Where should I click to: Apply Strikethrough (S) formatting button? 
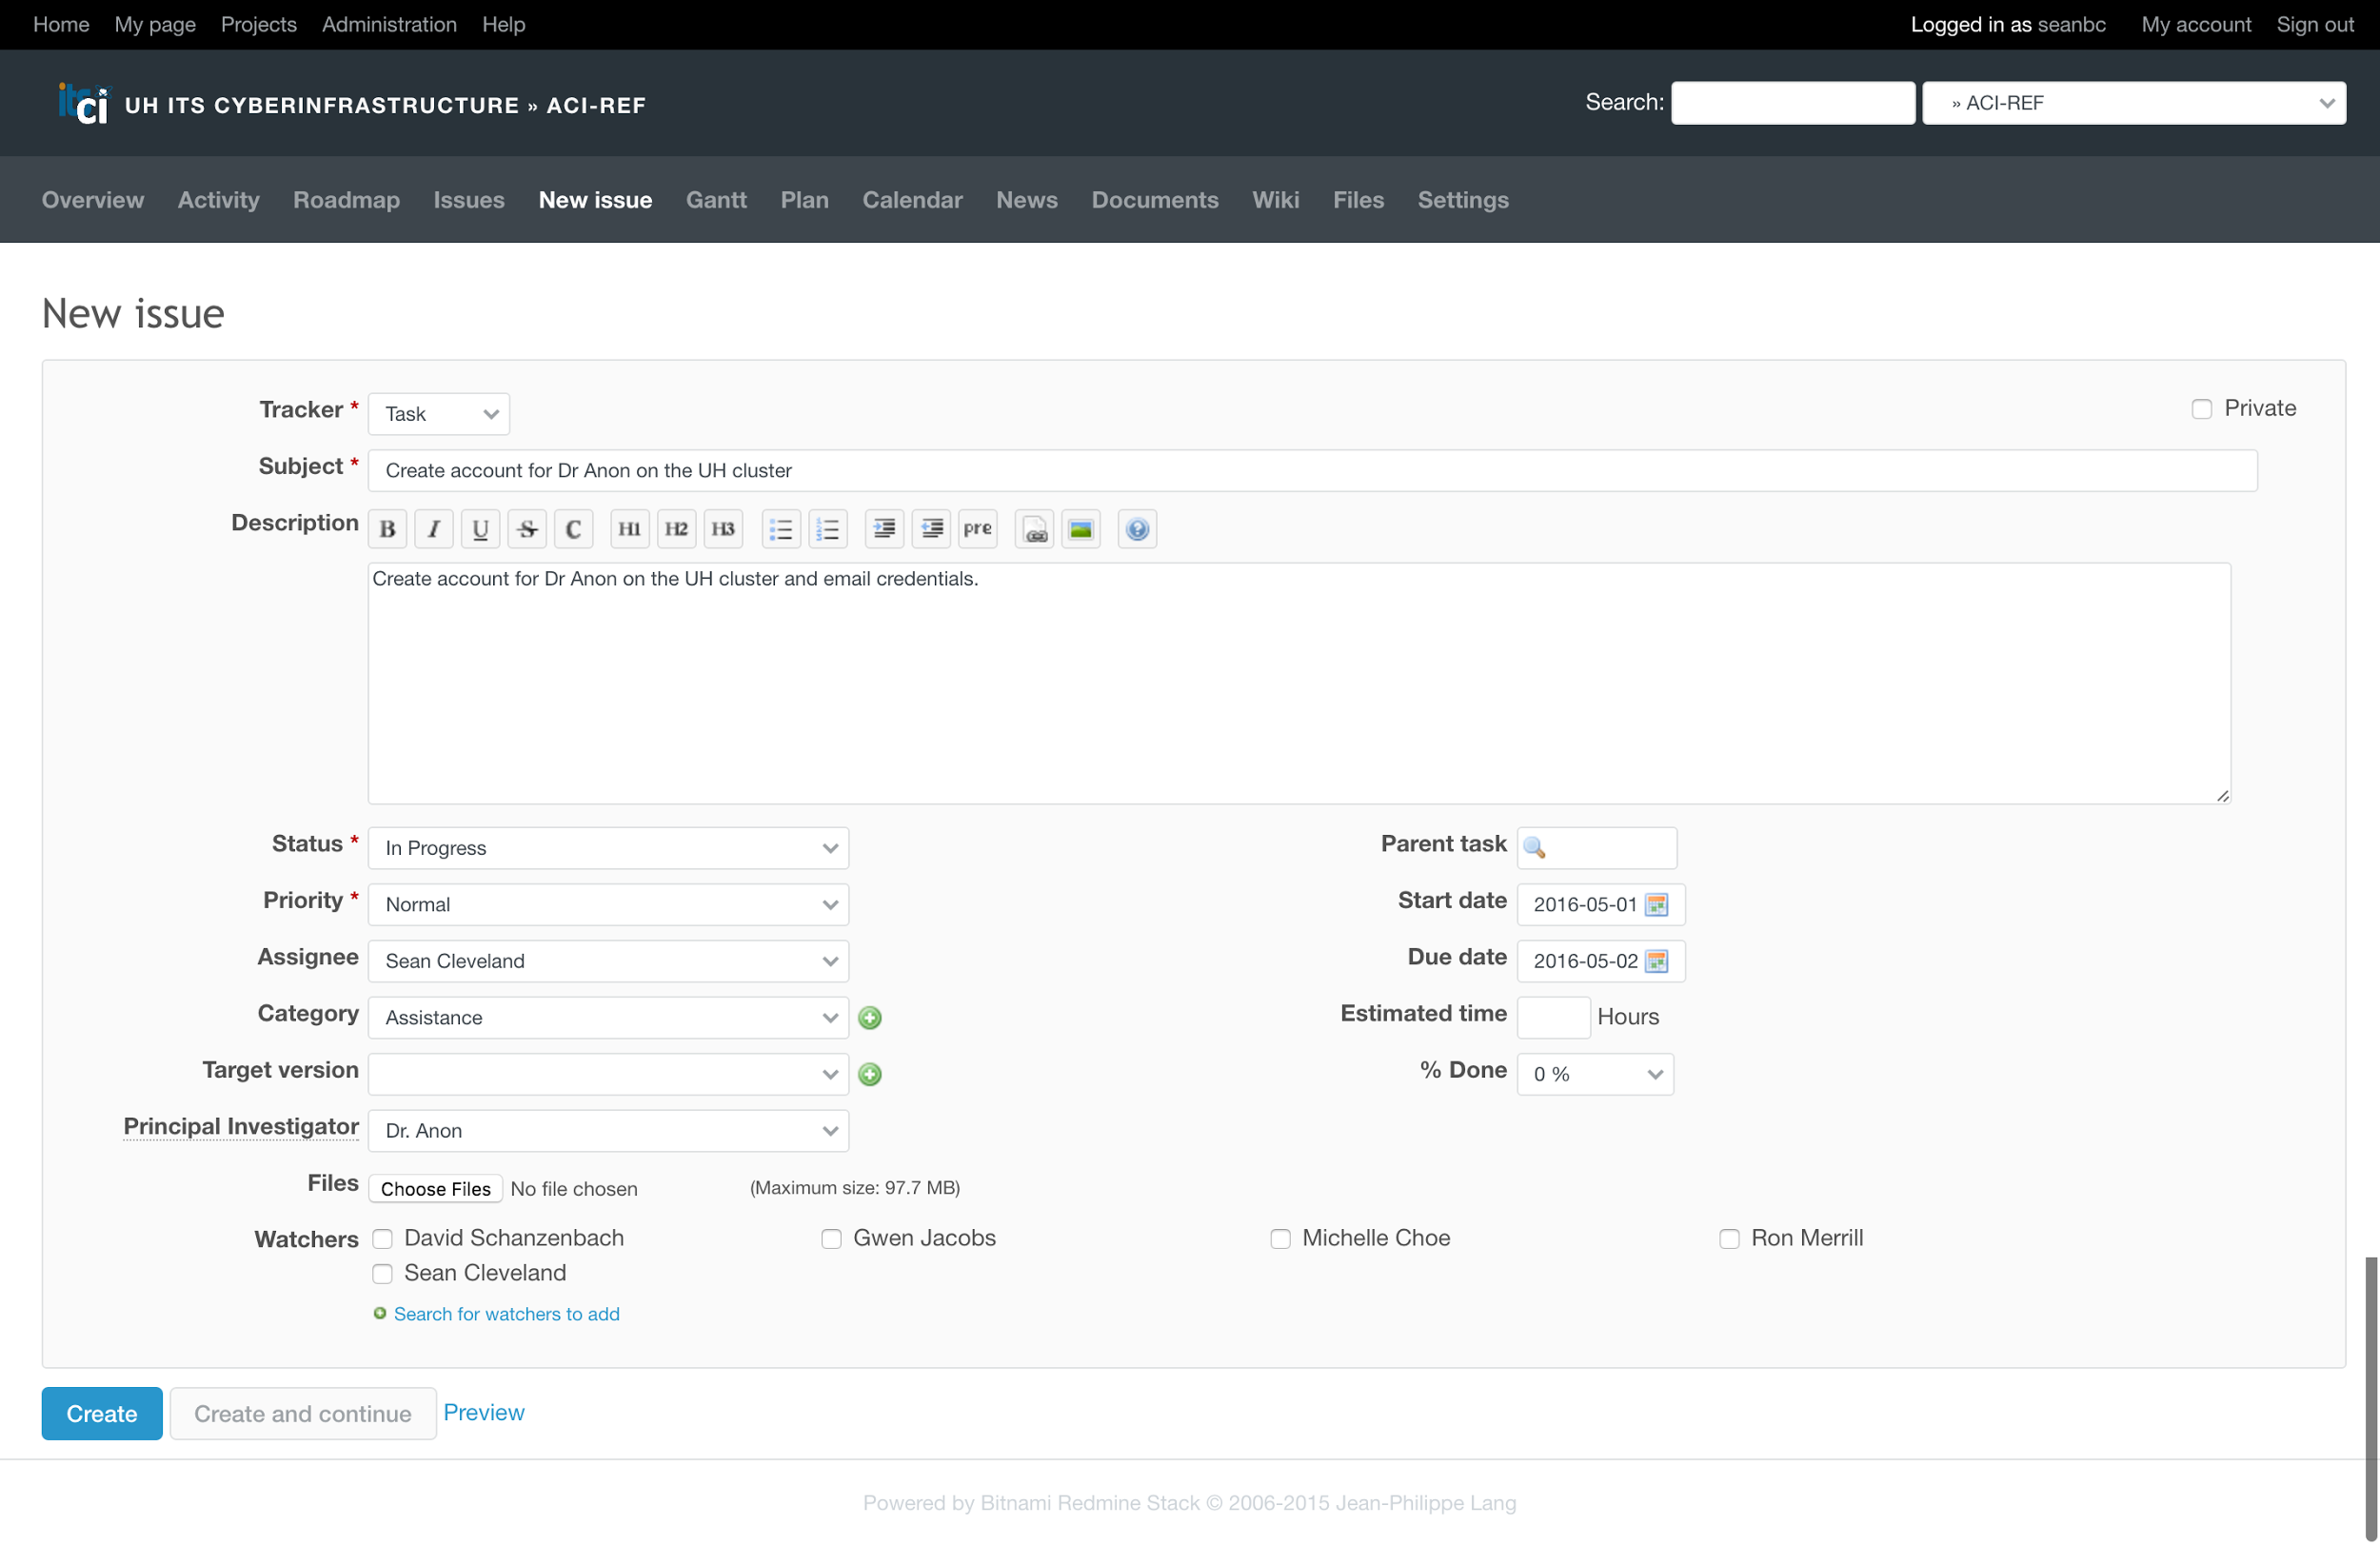[x=527, y=529]
